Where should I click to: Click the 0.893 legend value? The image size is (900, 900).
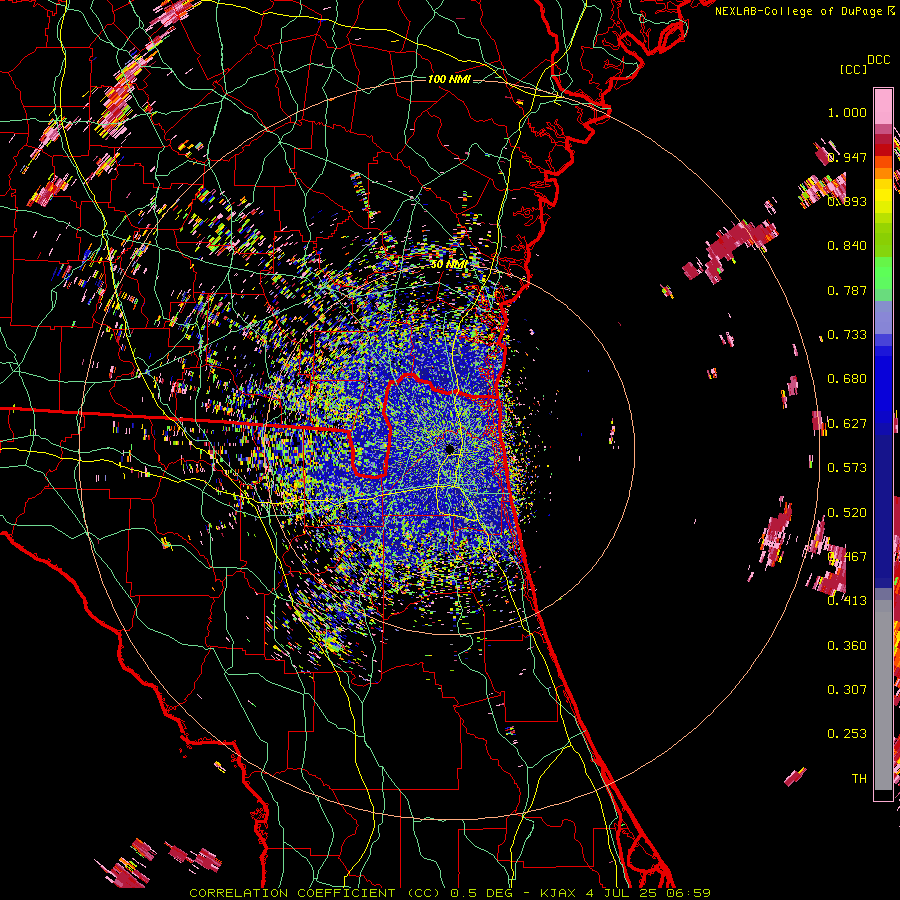(847, 201)
